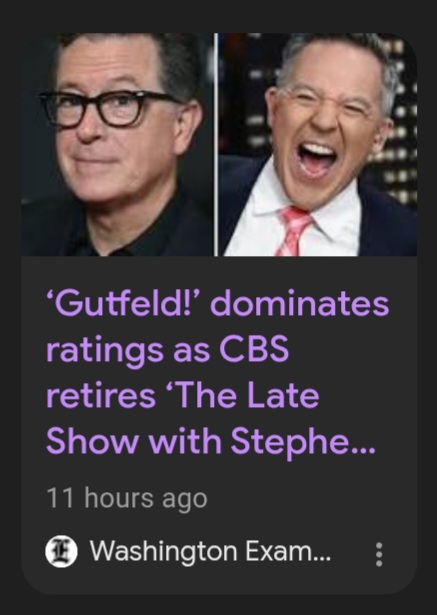Image resolution: width=437 pixels, height=615 pixels.
Task: Click truncated 'Show with Stephe...' headline line
Action: click(211, 441)
